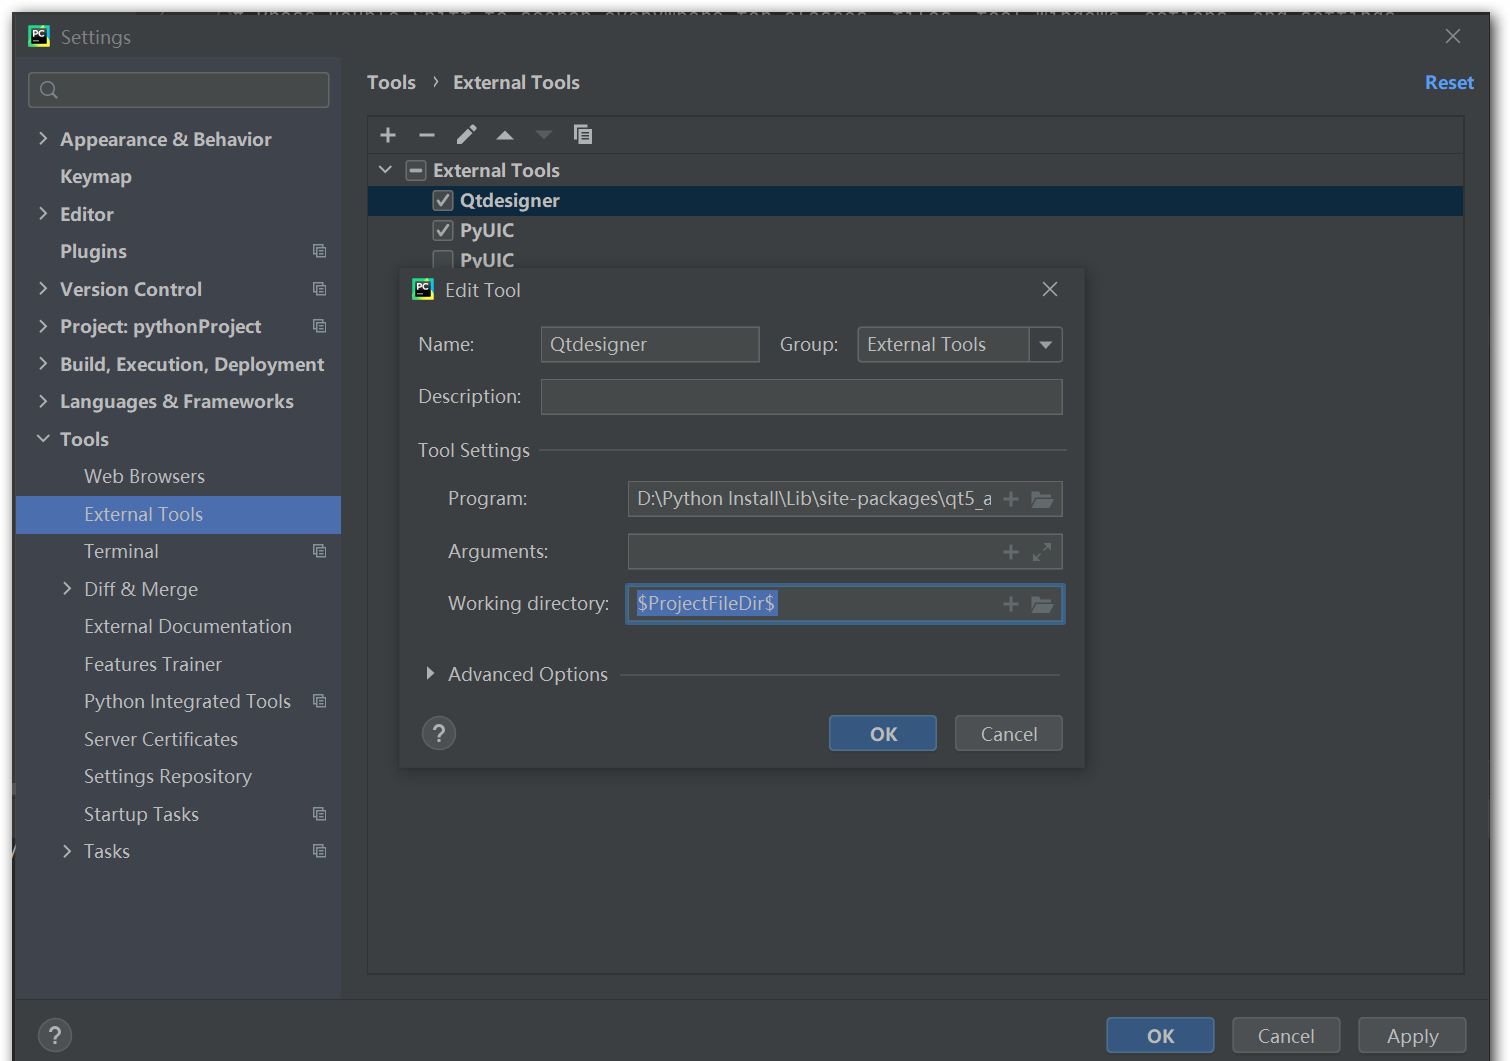Expand Build, Execution, Deployment section
The width and height of the screenshot is (1510, 1061).
[43, 364]
